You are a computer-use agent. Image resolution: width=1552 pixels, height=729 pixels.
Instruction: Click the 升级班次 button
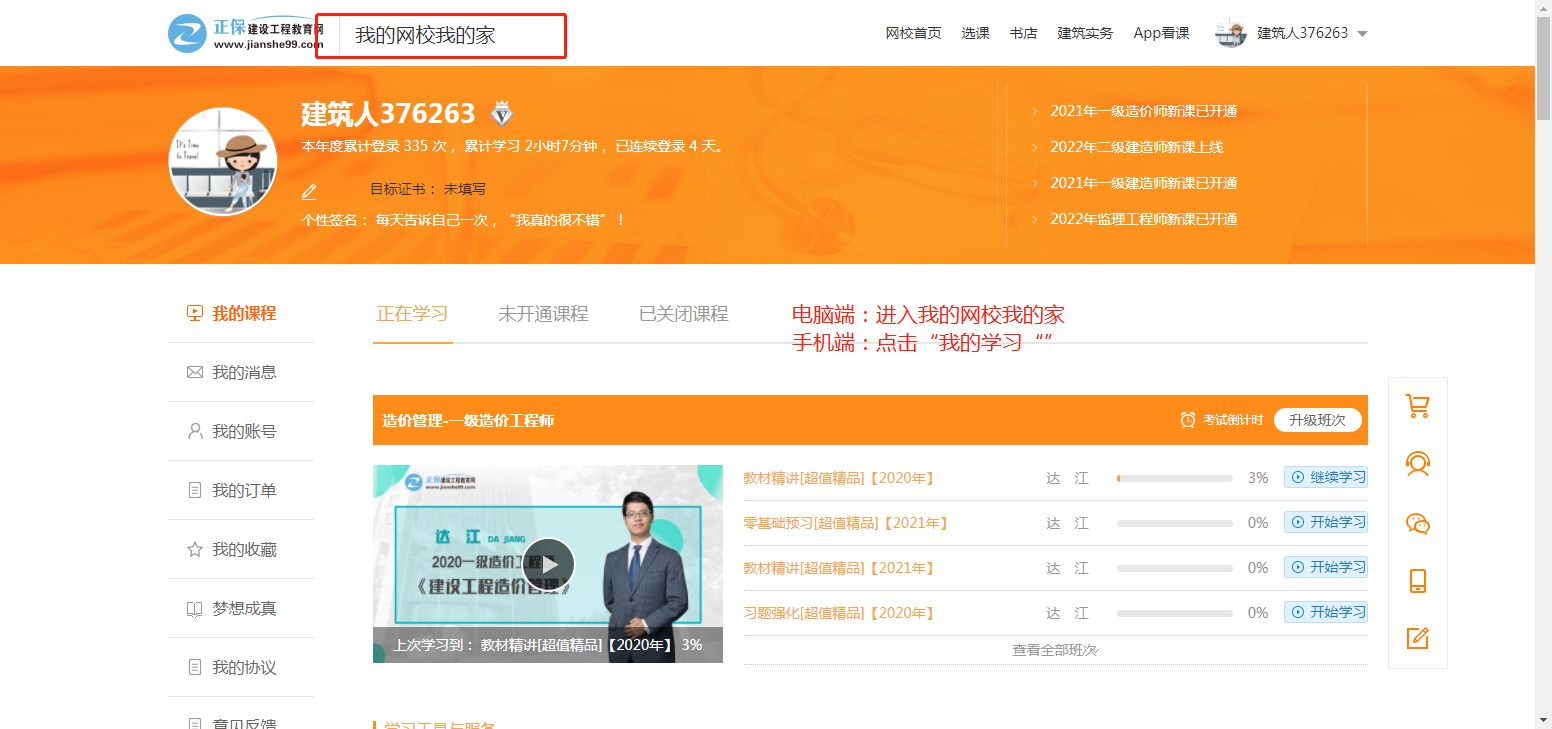(x=1317, y=420)
